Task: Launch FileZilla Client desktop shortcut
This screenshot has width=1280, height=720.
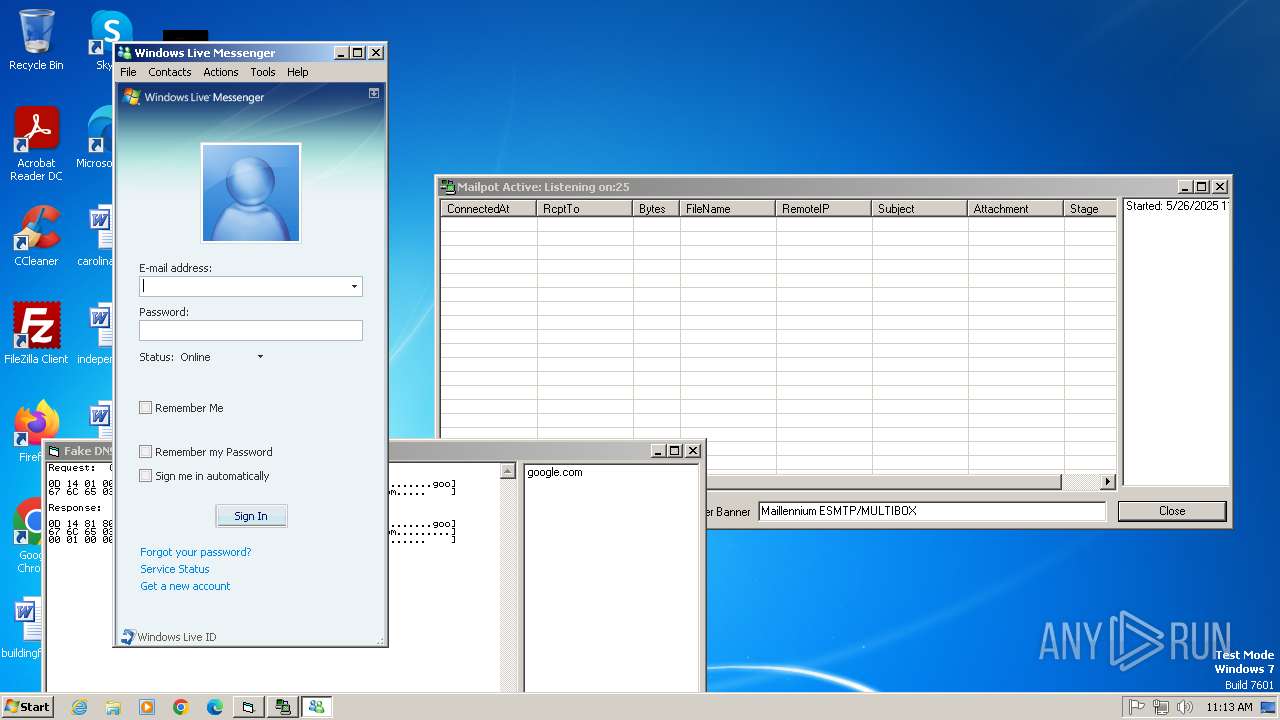Action: click(36, 333)
